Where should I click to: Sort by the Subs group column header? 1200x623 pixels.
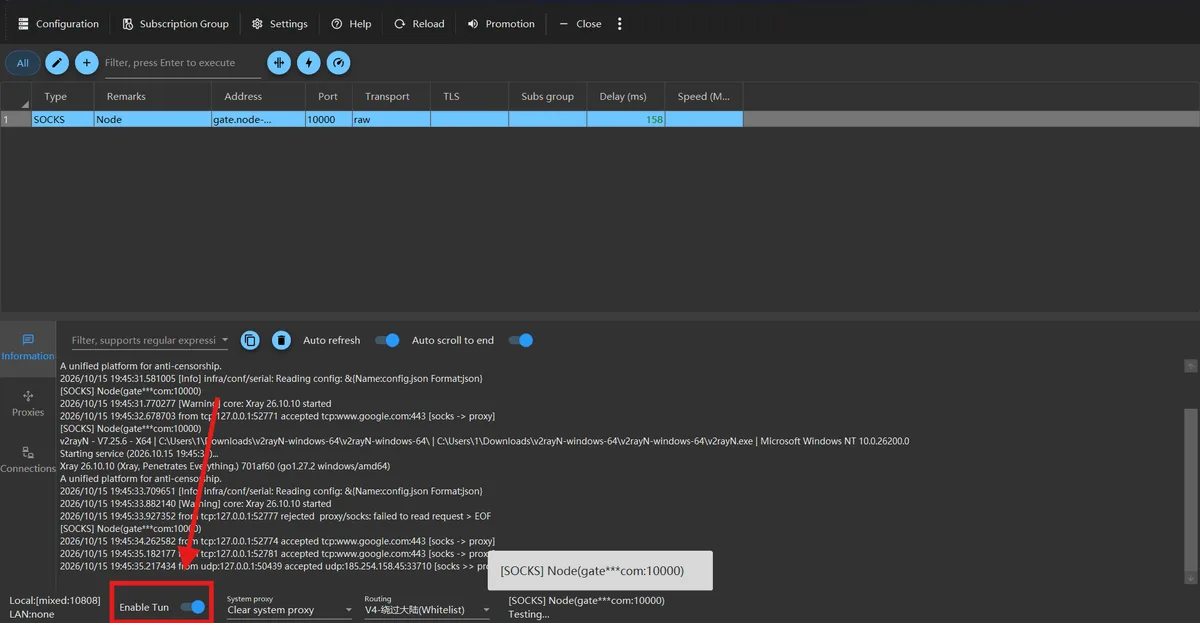[547, 97]
